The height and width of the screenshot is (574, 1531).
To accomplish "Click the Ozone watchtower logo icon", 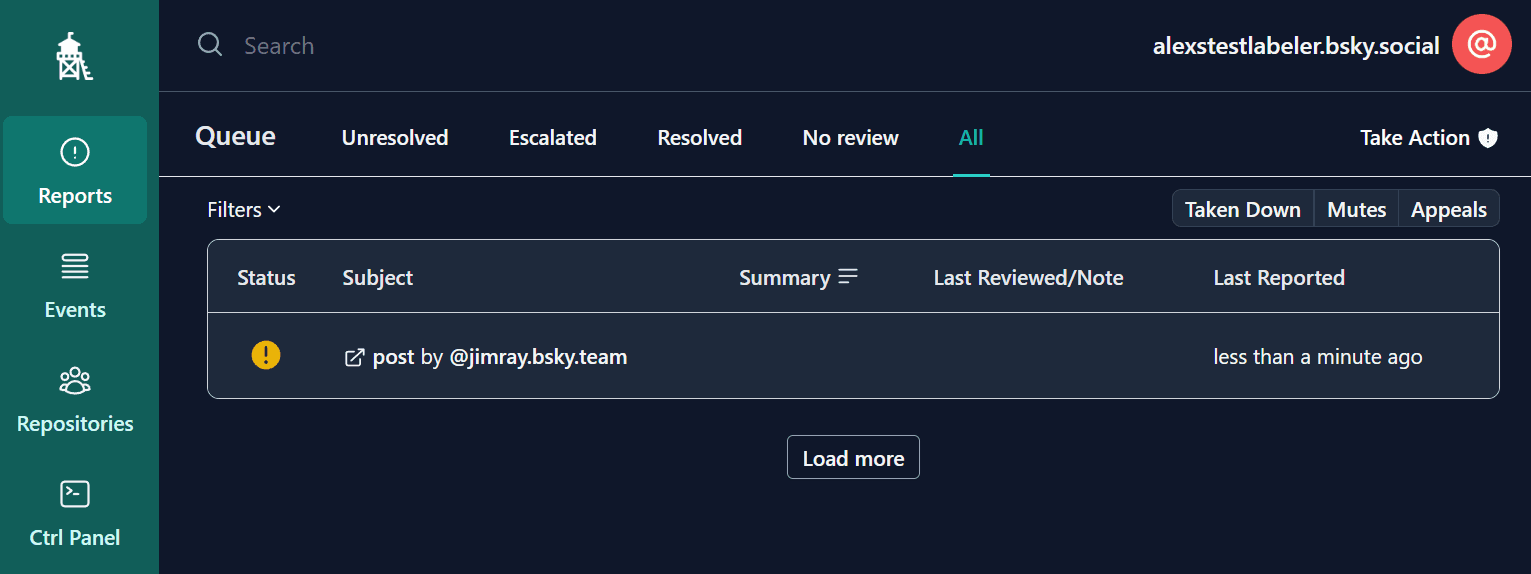I will (x=75, y=56).
